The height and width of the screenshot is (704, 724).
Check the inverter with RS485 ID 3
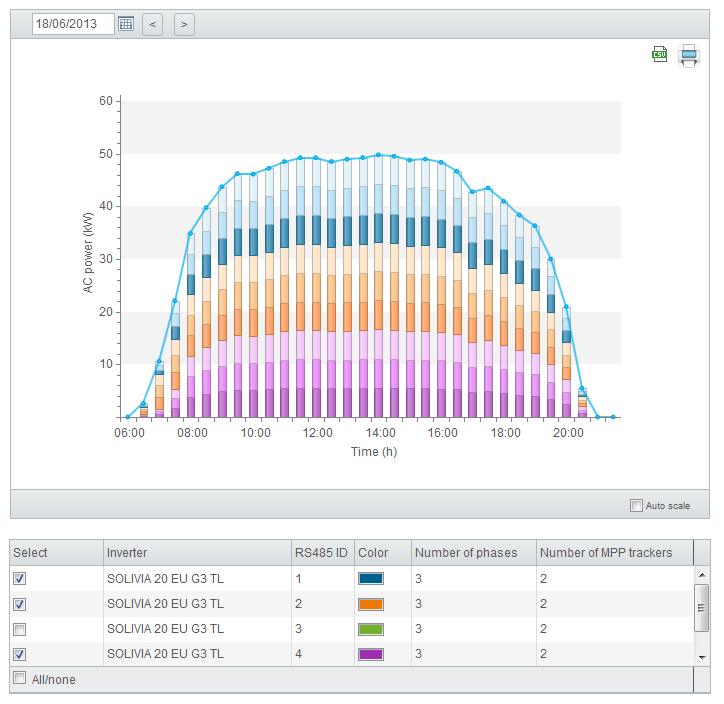click(x=19, y=629)
